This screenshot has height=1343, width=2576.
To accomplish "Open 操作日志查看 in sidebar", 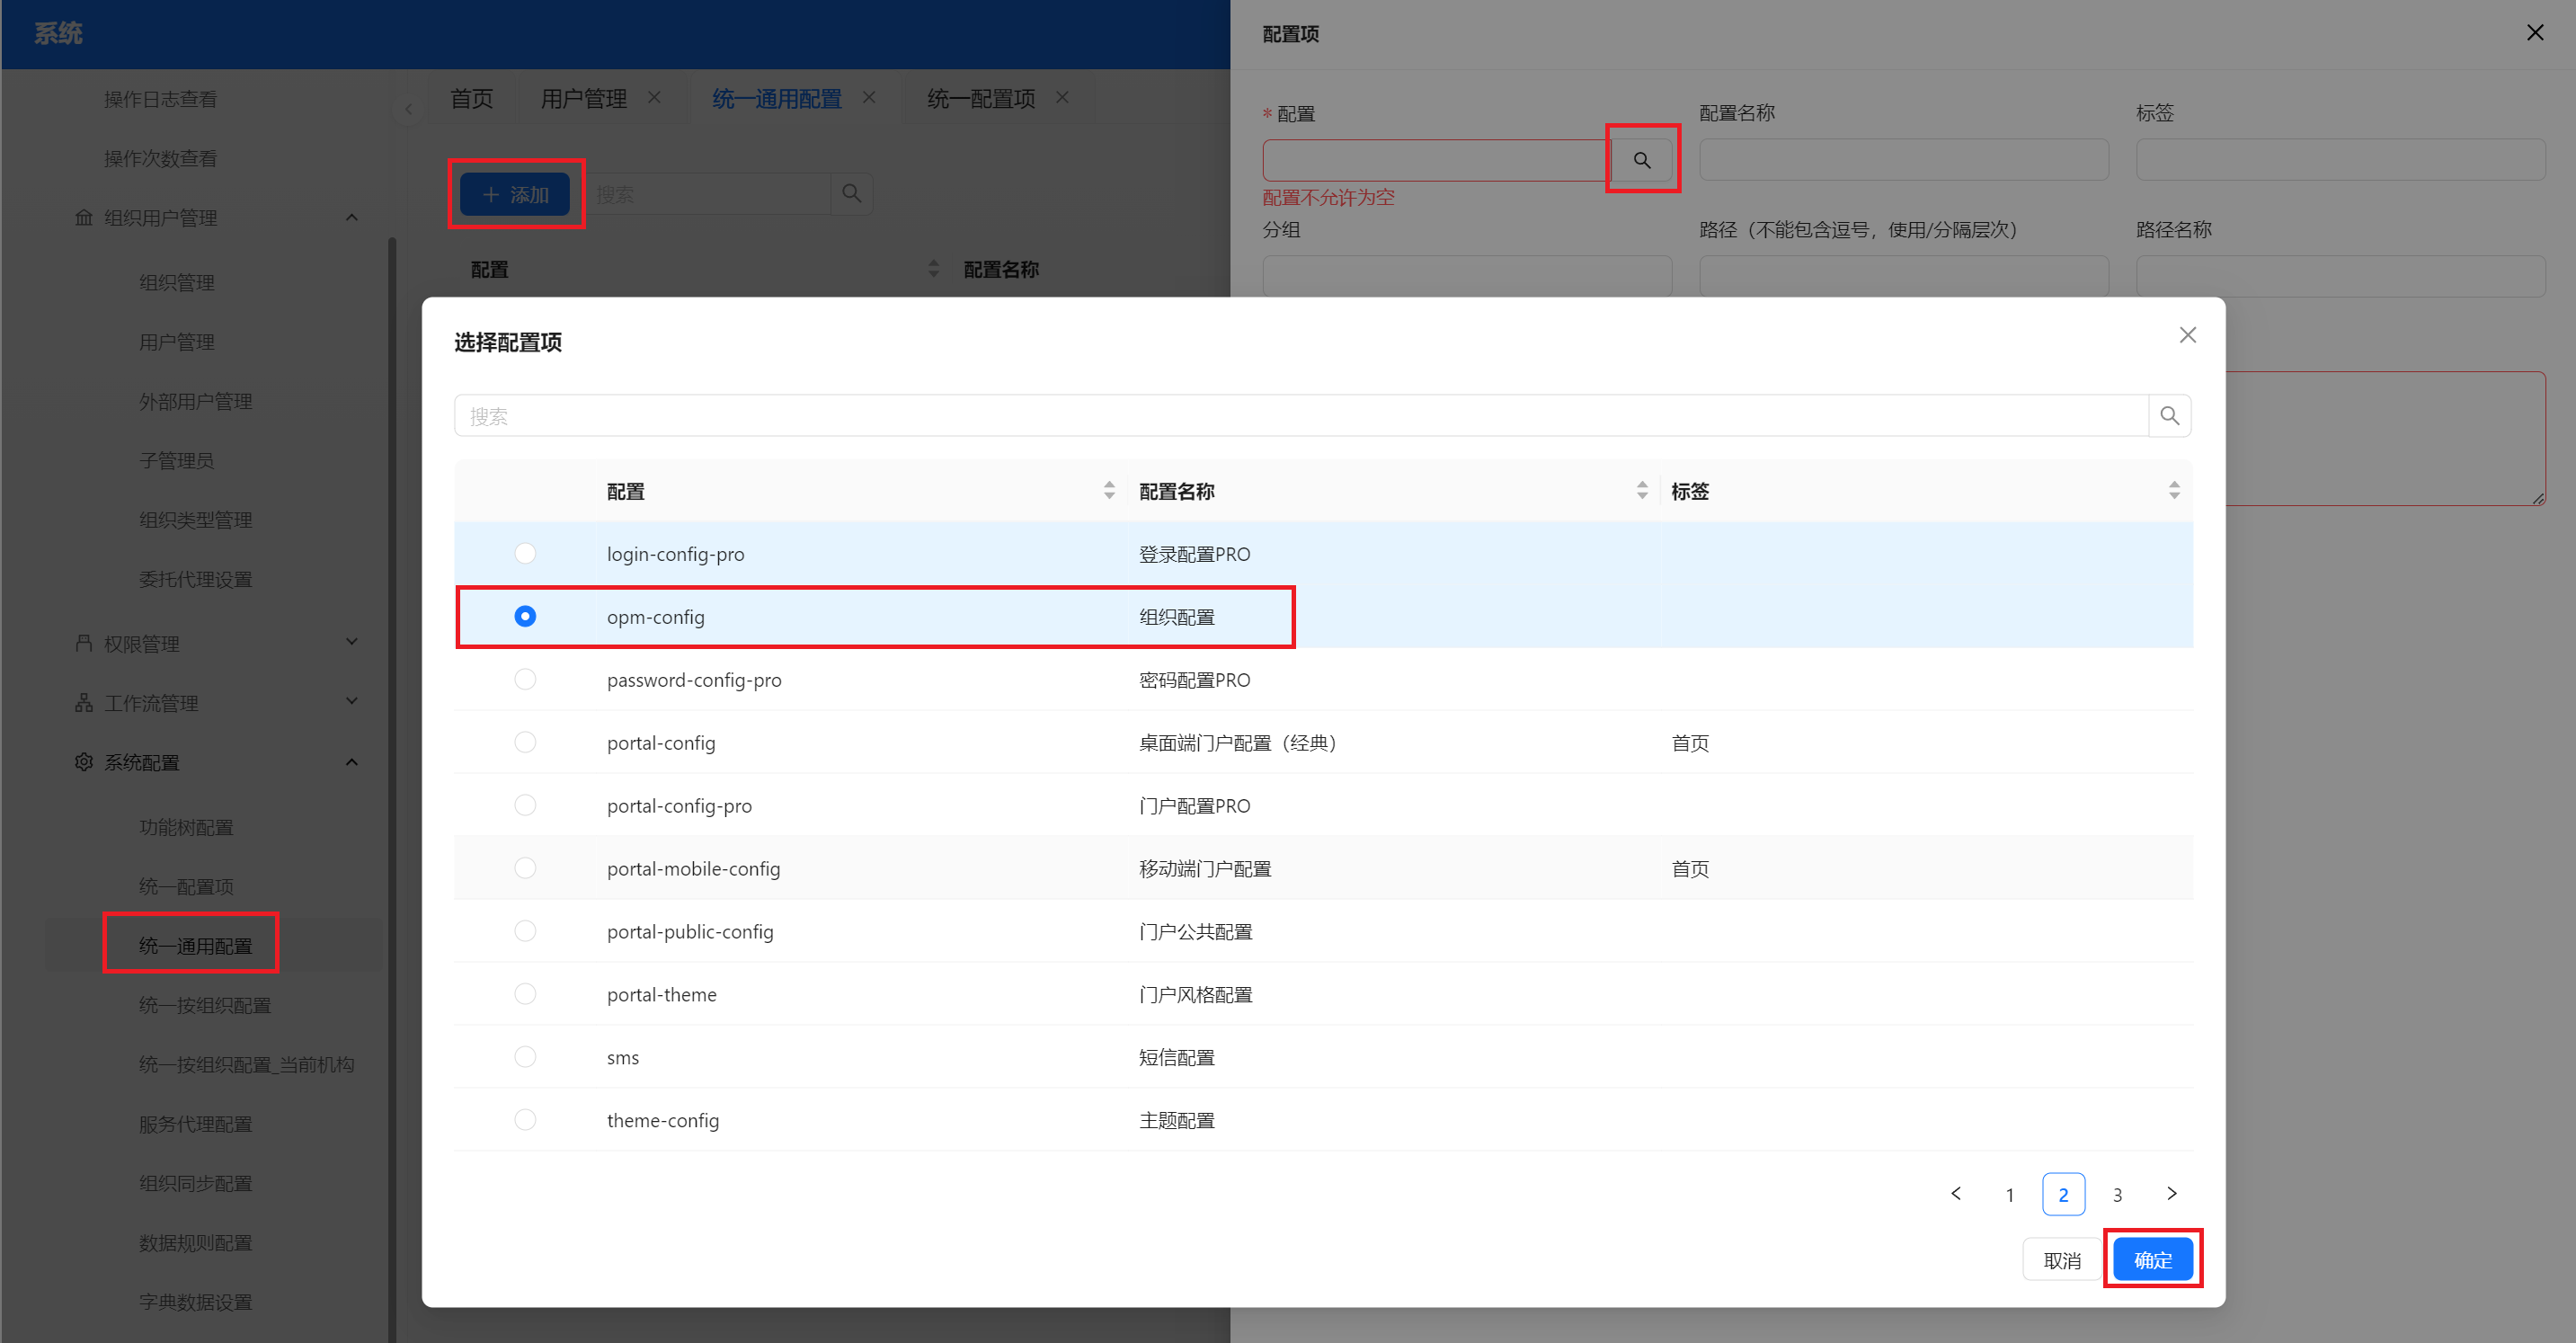I will pos(160,99).
